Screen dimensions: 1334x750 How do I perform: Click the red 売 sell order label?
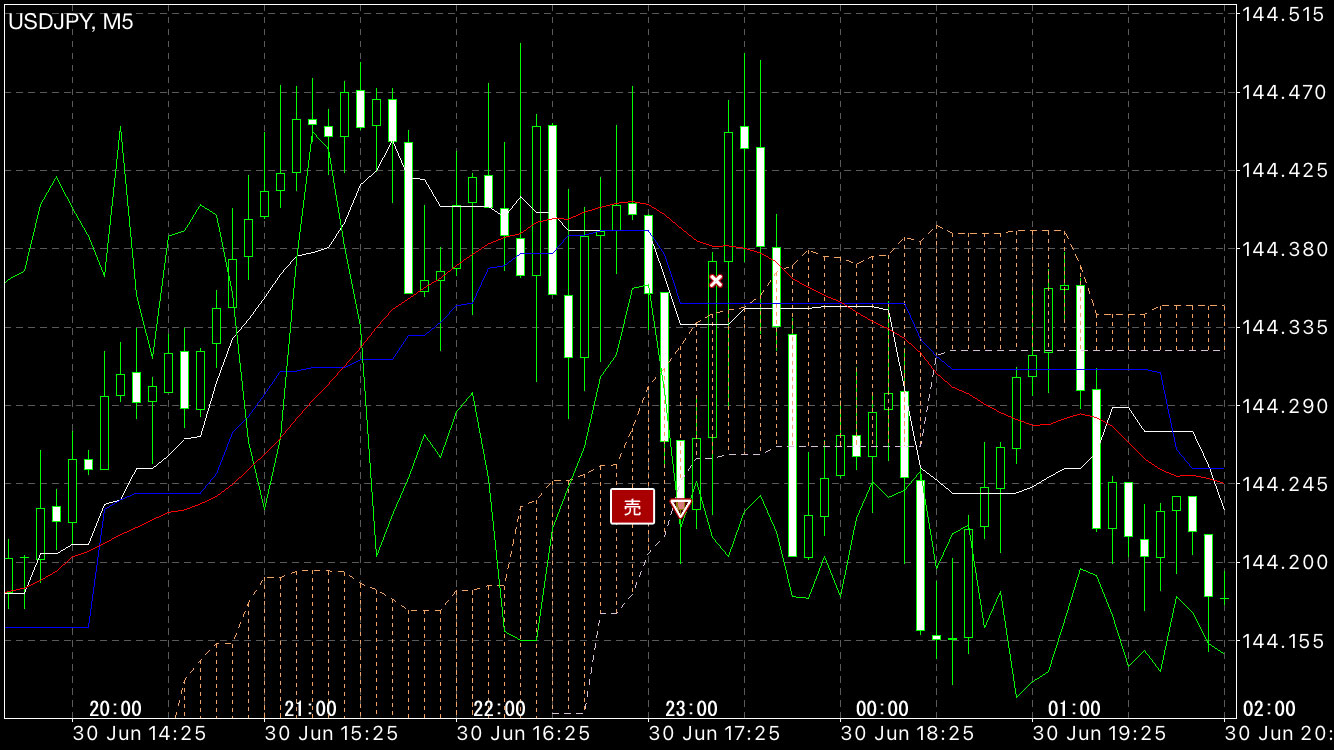[632, 507]
